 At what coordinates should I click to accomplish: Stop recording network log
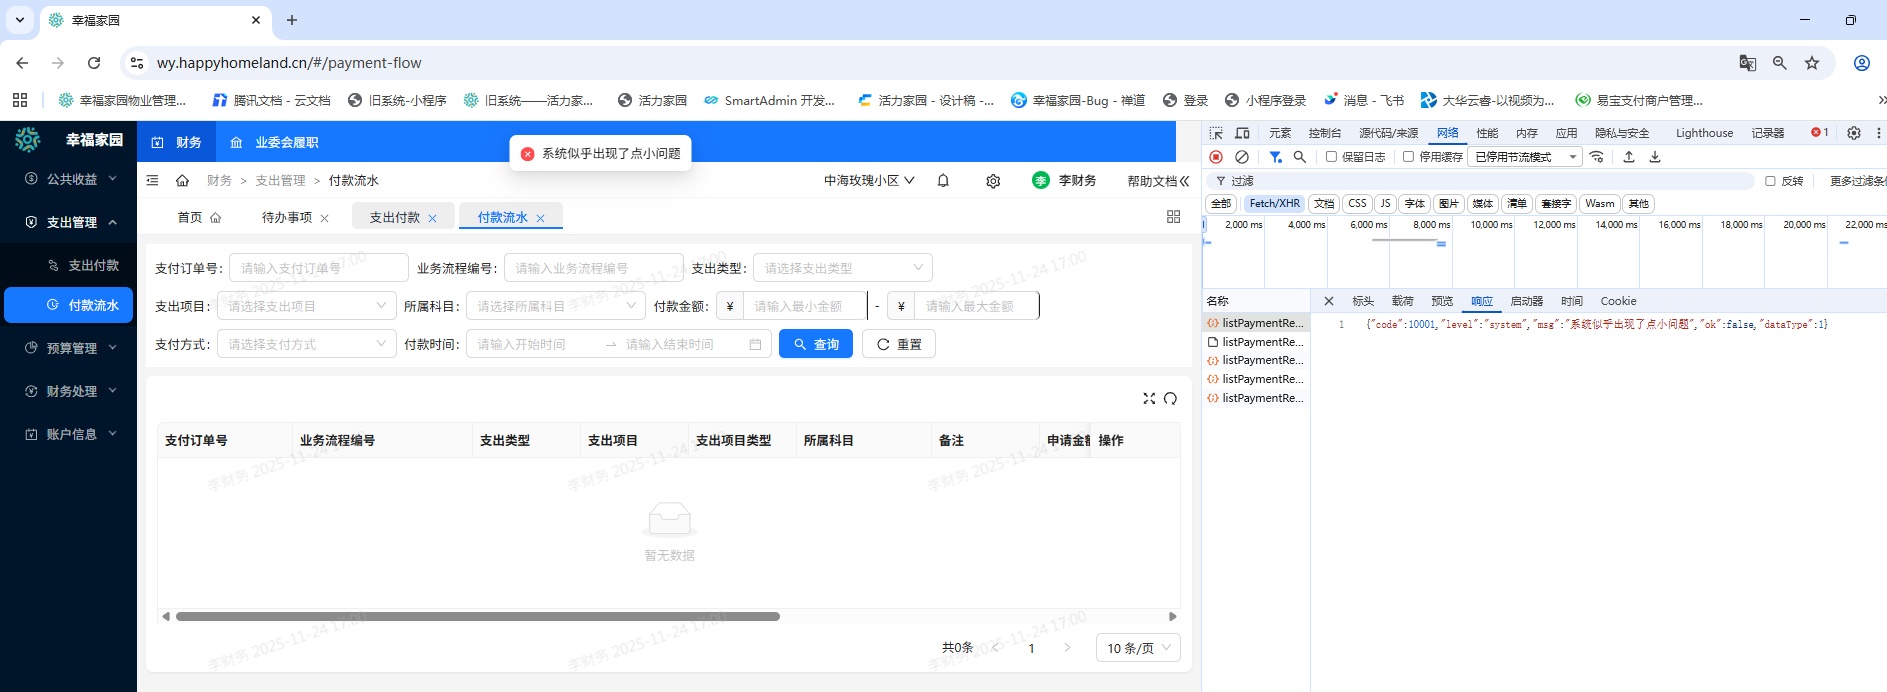tap(1216, 157)
